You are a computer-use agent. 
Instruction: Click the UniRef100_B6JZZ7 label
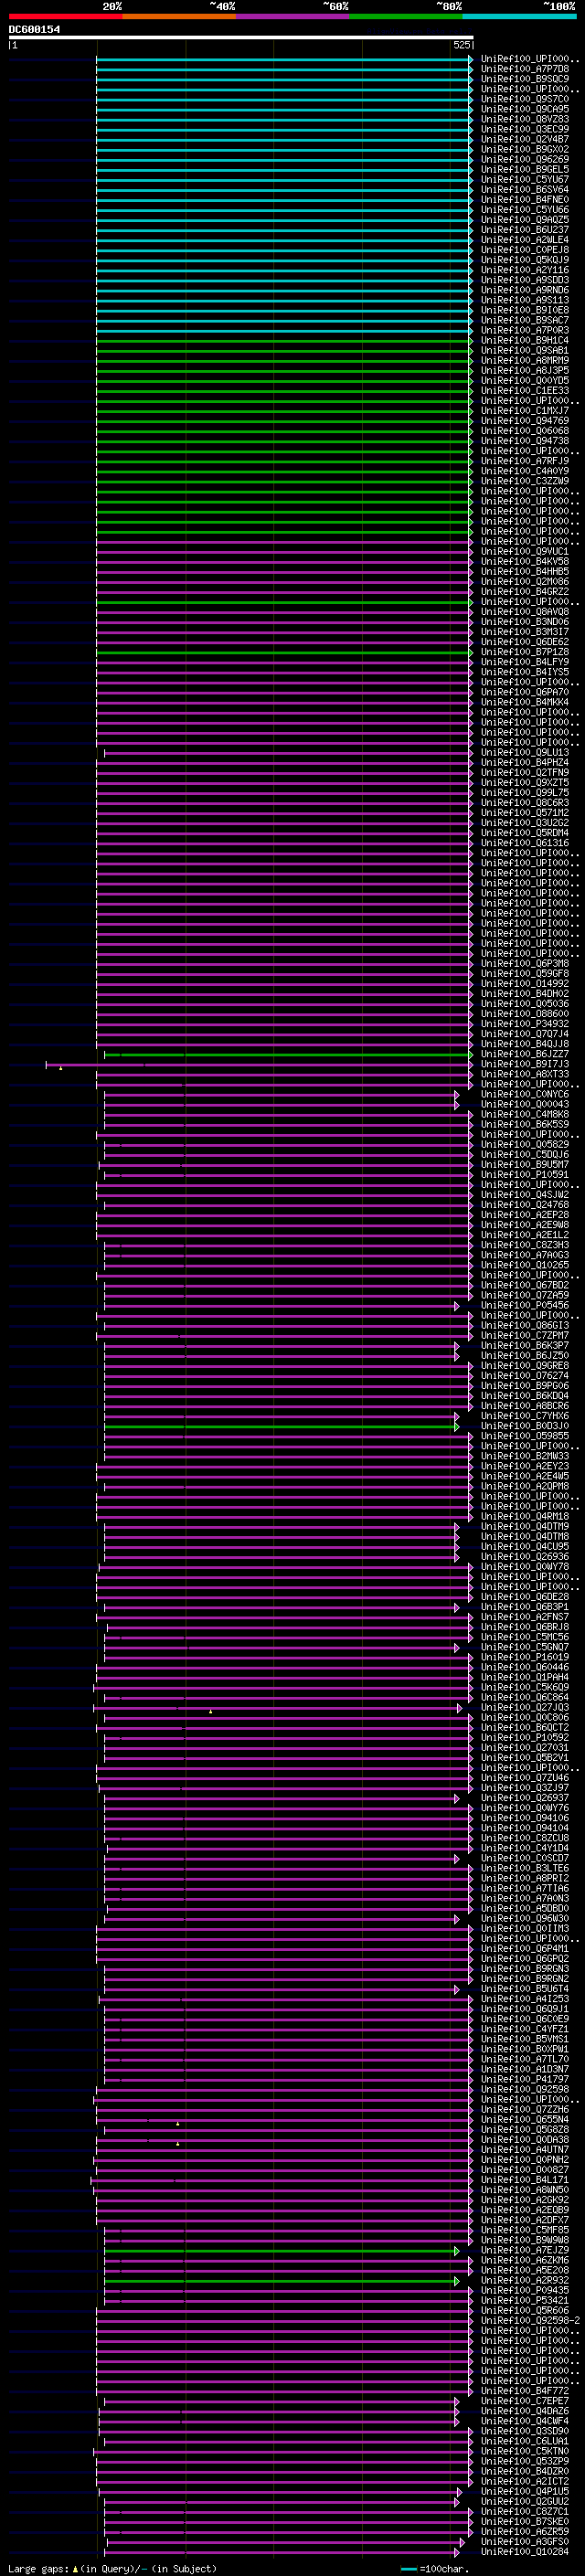pyautogui.click(x=525, y=1054)
